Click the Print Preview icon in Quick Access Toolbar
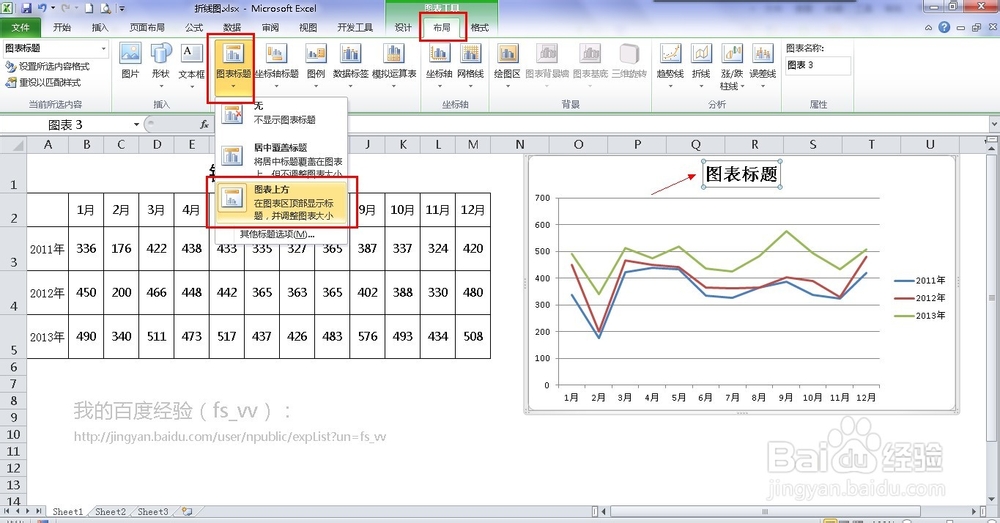The height and width of the screenshot is (523, 1000). pyautogui.click(x=105, y=8)
